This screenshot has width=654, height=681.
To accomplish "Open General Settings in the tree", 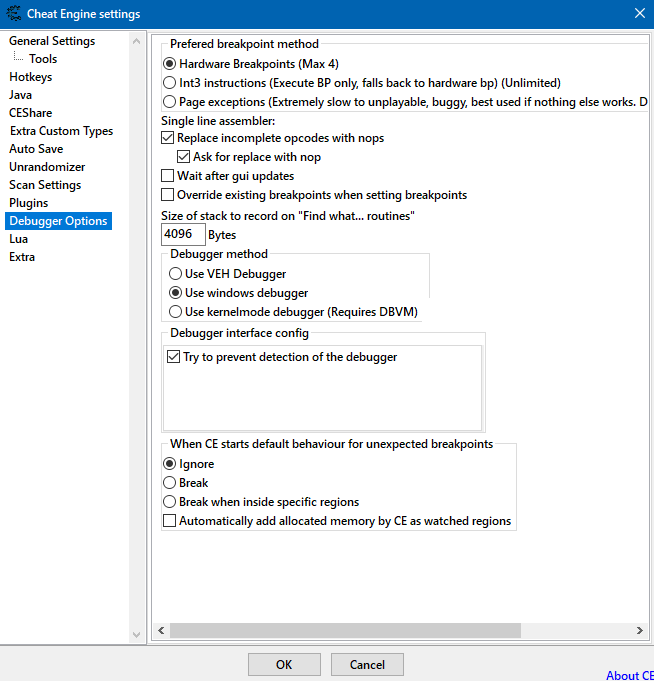I will 52,41.
